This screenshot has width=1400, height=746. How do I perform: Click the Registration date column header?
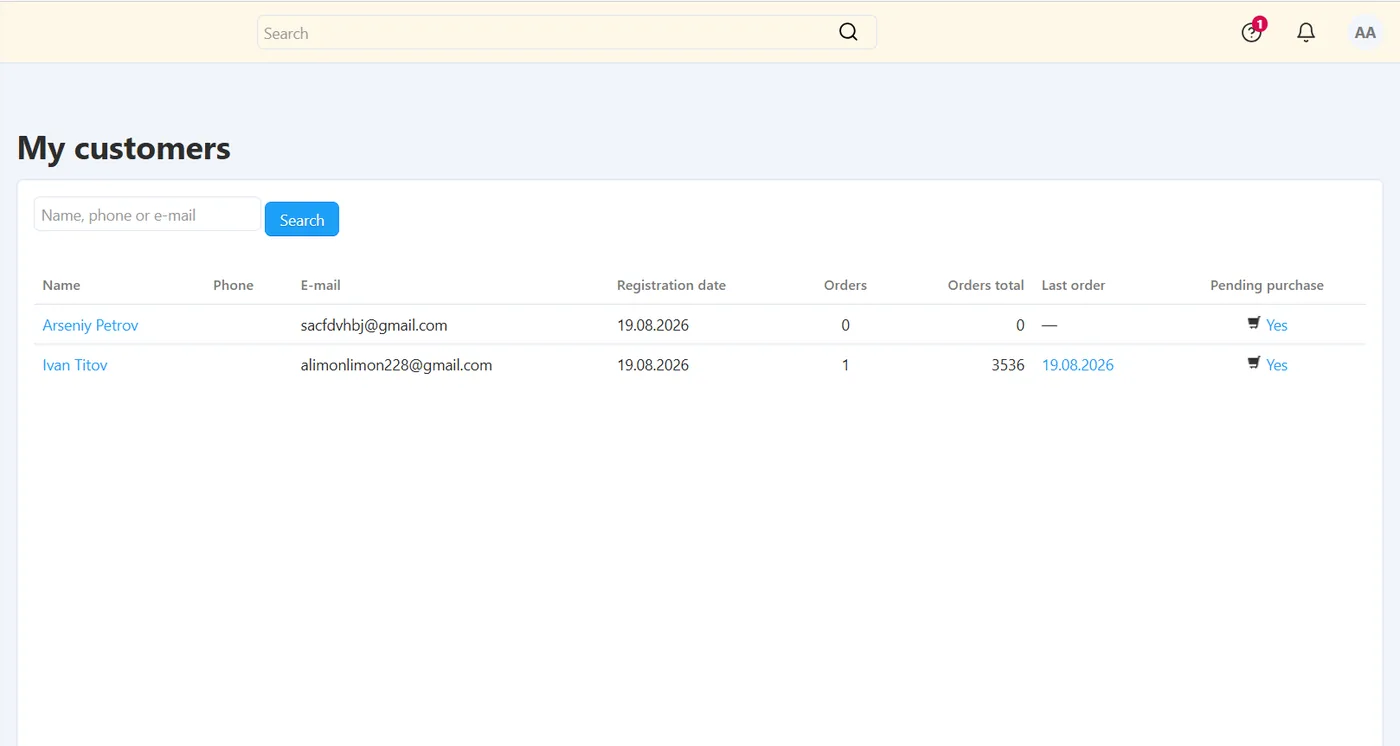pyautogui.click(x=671, y=285)
